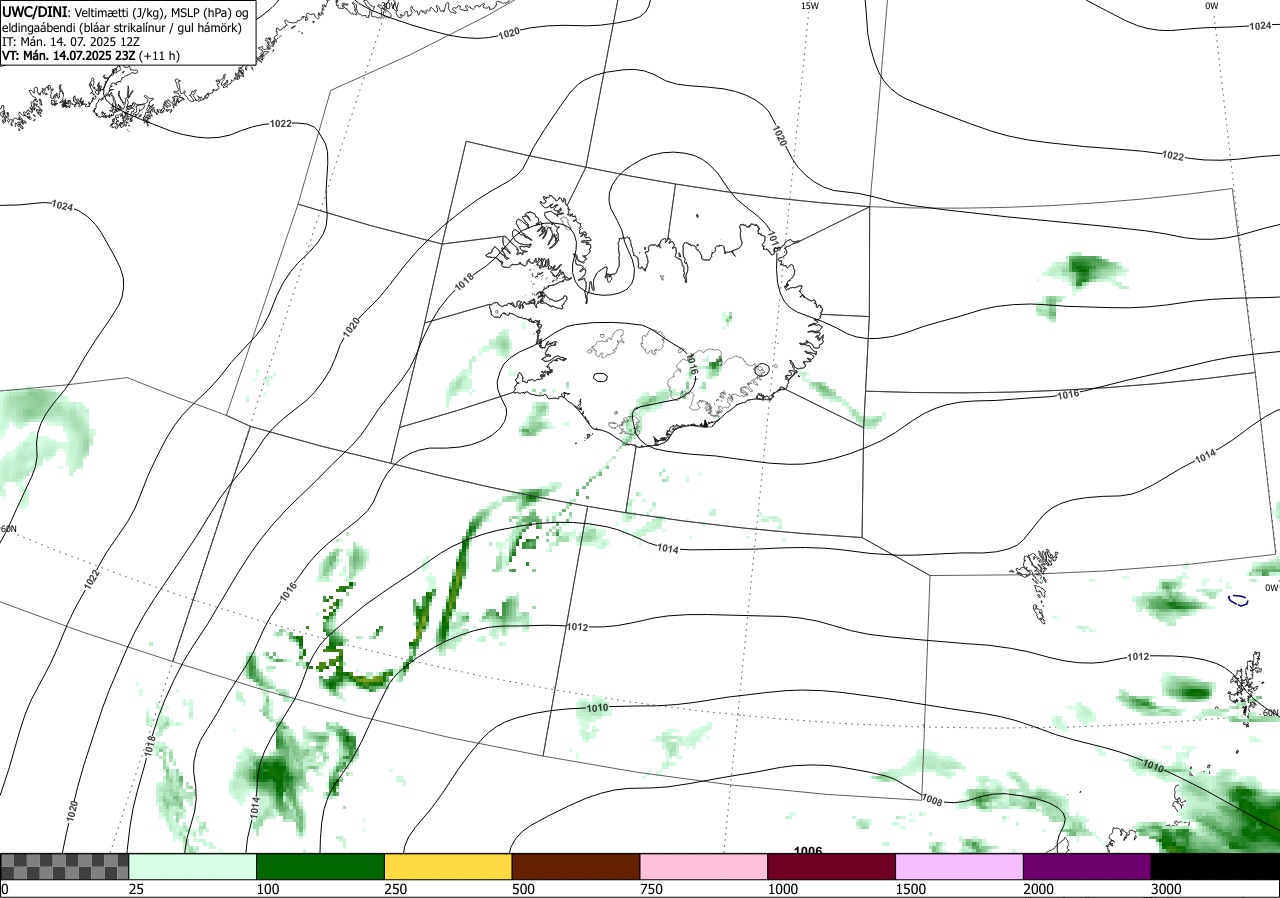Click the "eldingaábendi (bláar strikalínur / gul hámörk)" line
The height and width of the screenshot is (898, 1280).
(x=121, y=28)
